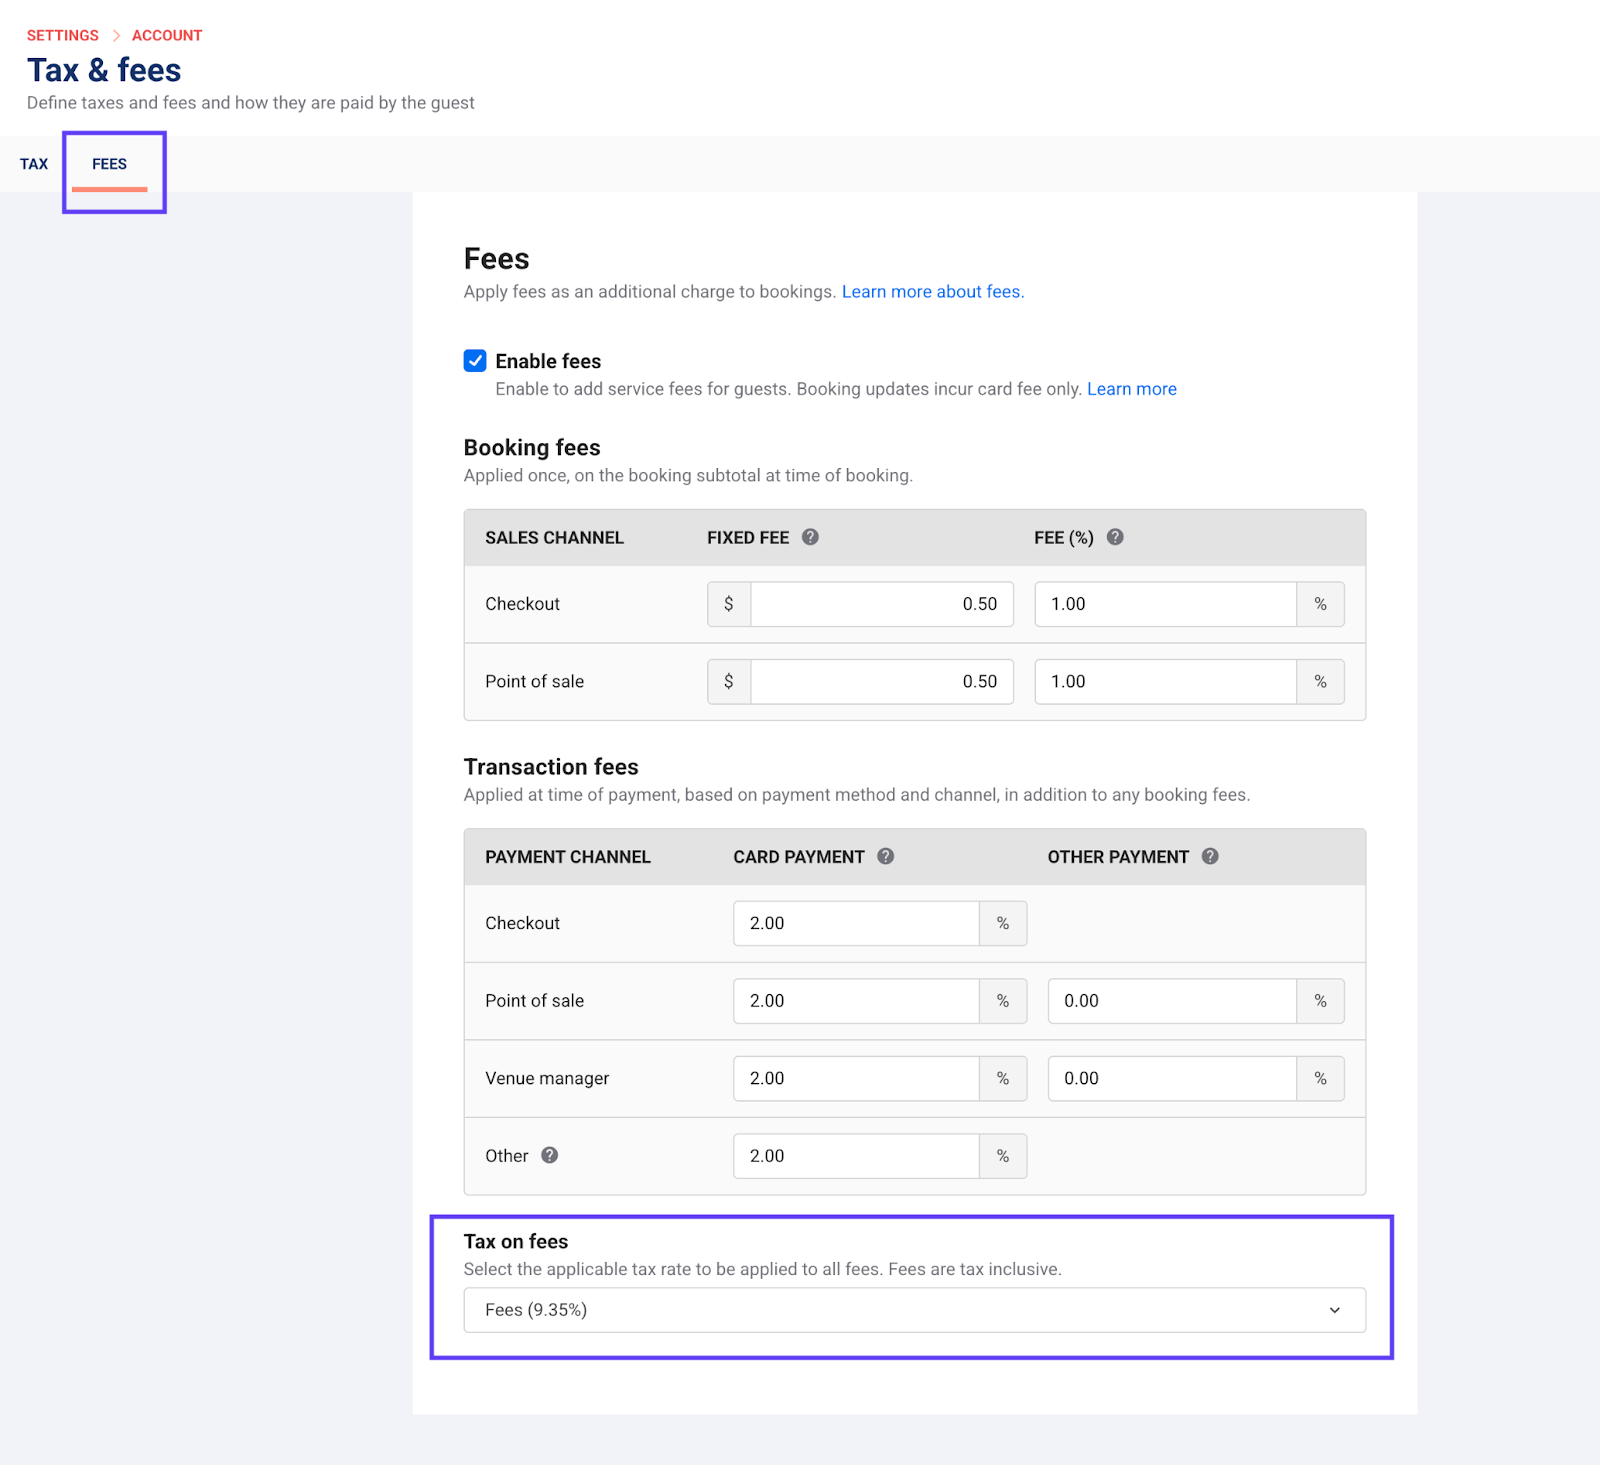The height and width of the screenshot is (1465, 1600).
Task: Open the Tax on fees dropdown
Action: click(914, 1310)
